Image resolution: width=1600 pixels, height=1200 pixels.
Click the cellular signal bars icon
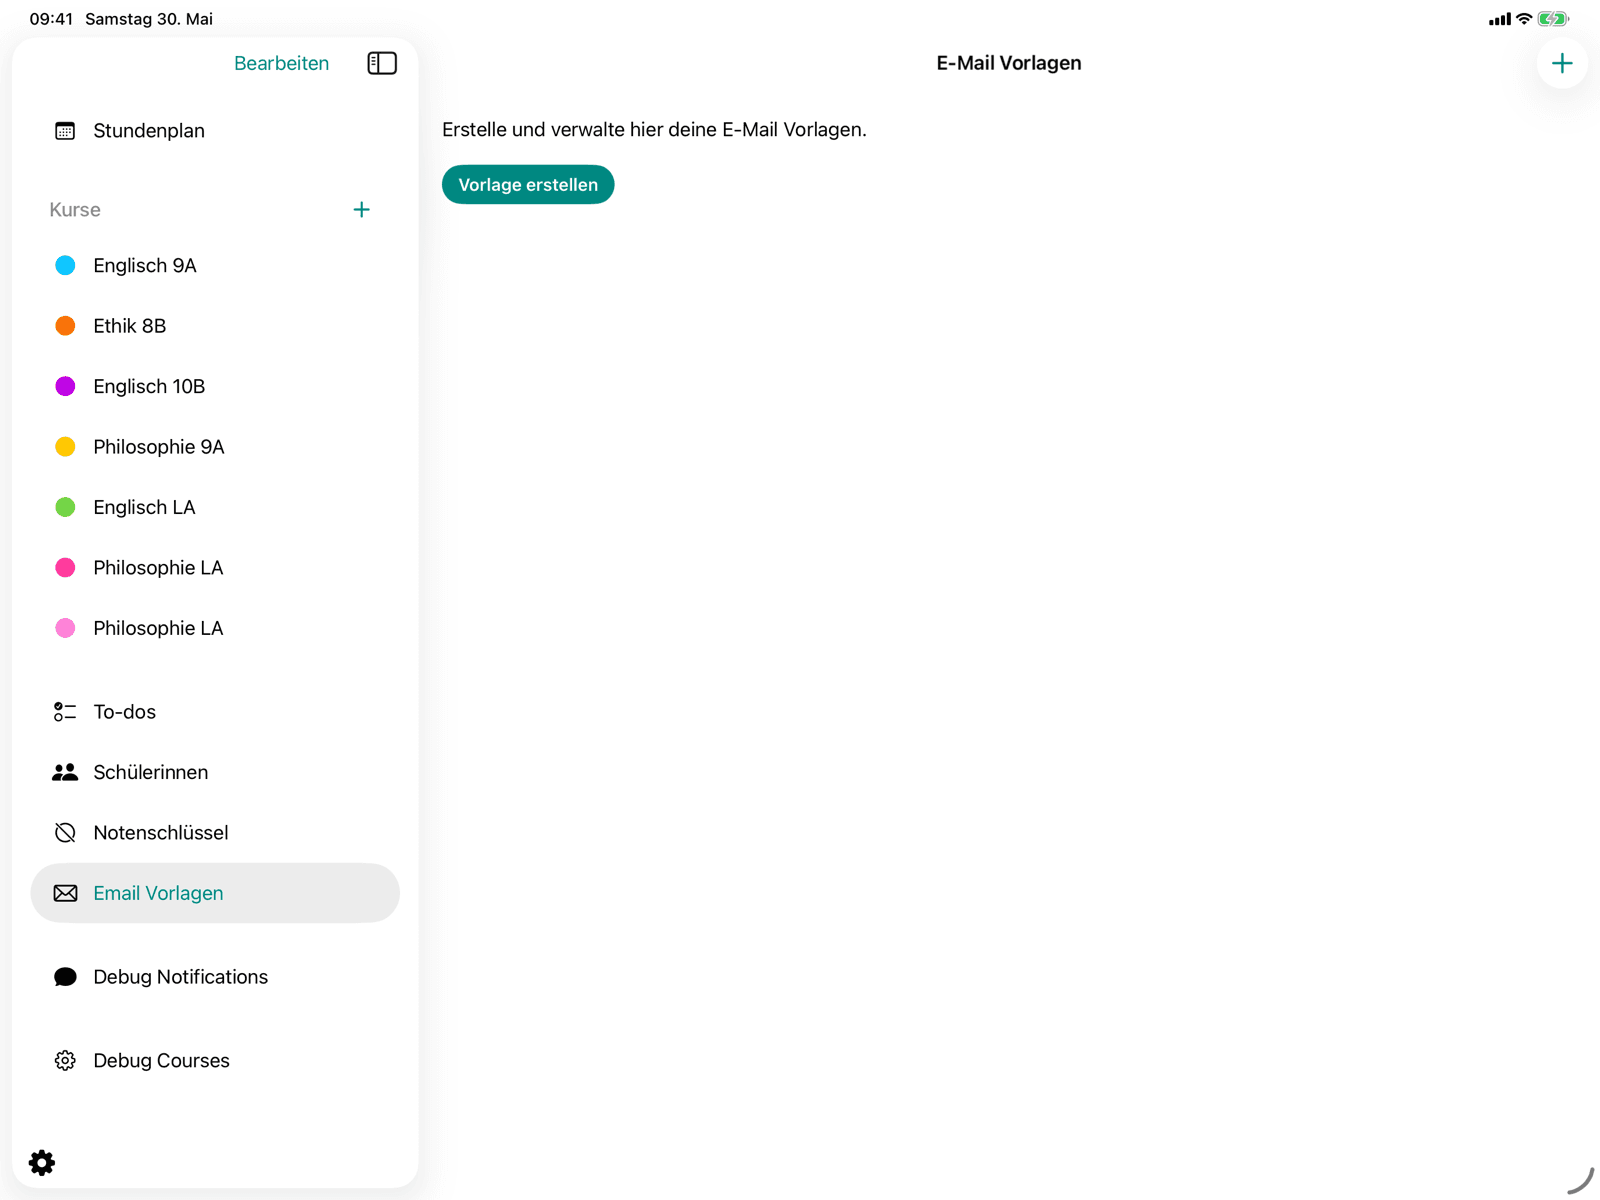pos(1500,19)
